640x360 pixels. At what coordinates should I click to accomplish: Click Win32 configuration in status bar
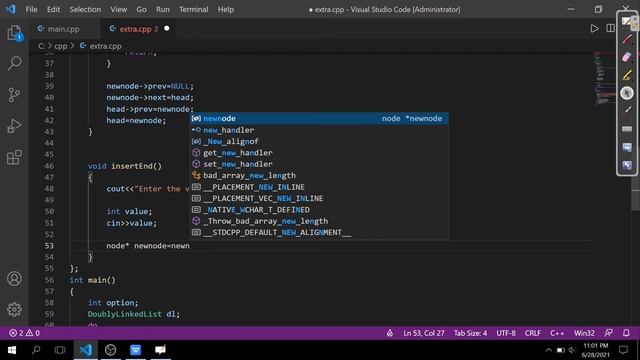click(x=584, y=333)
